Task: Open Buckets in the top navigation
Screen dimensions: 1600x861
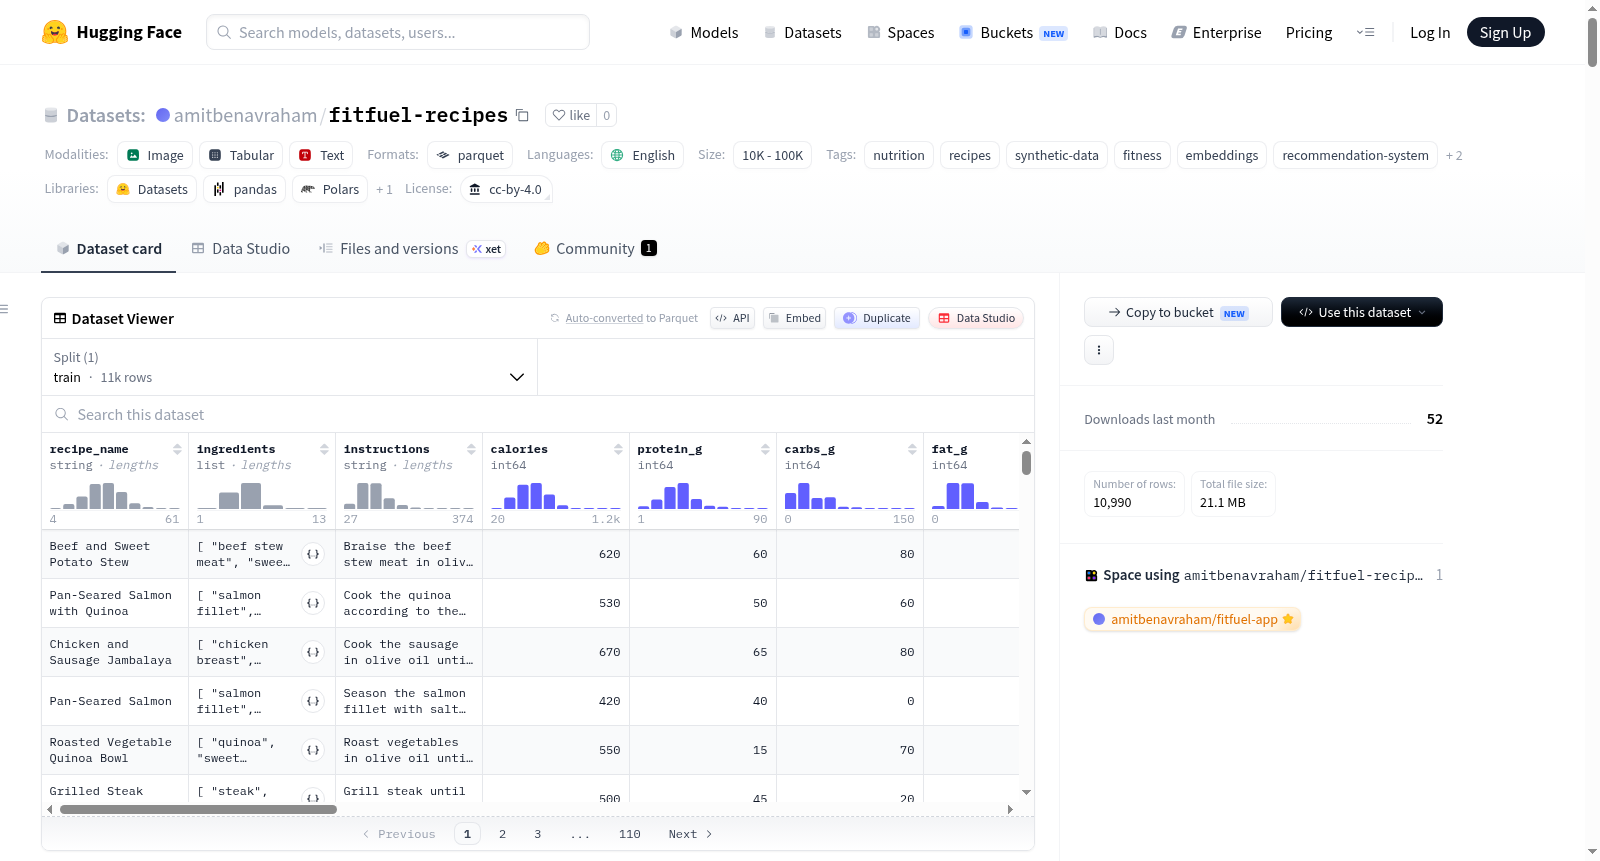Action: [x=1013, y=32]
